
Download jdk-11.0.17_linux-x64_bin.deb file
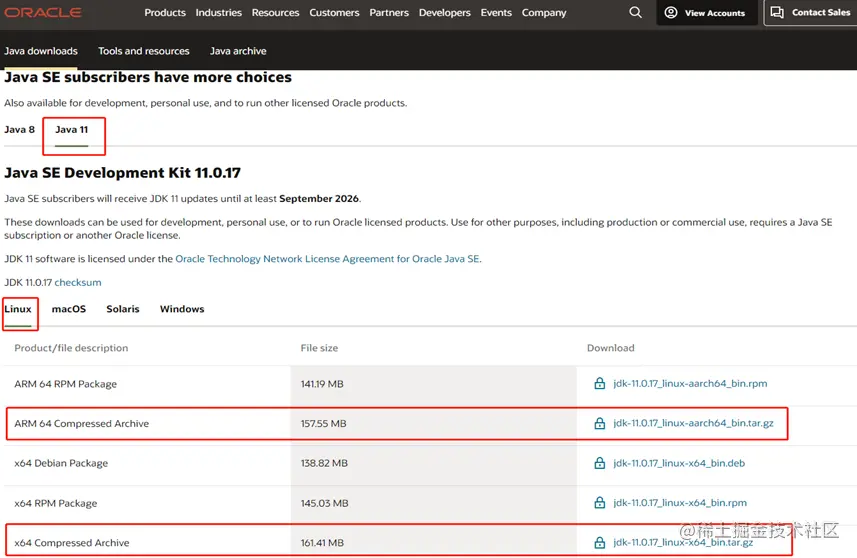(x=678, y=464)
